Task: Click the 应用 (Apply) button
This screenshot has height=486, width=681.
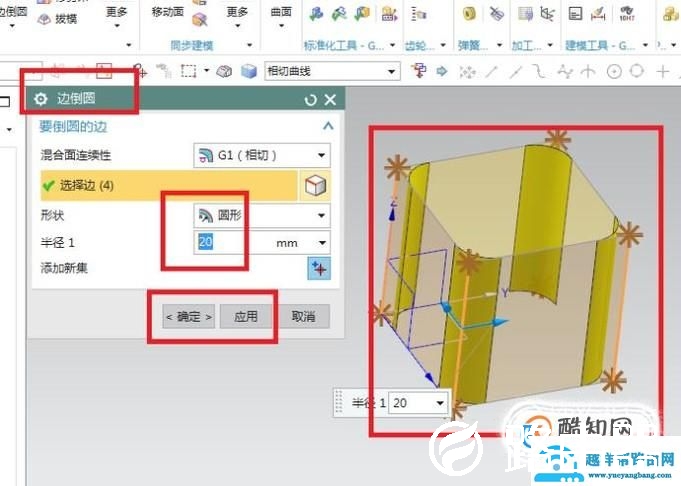Action: [x=246, y=316]
